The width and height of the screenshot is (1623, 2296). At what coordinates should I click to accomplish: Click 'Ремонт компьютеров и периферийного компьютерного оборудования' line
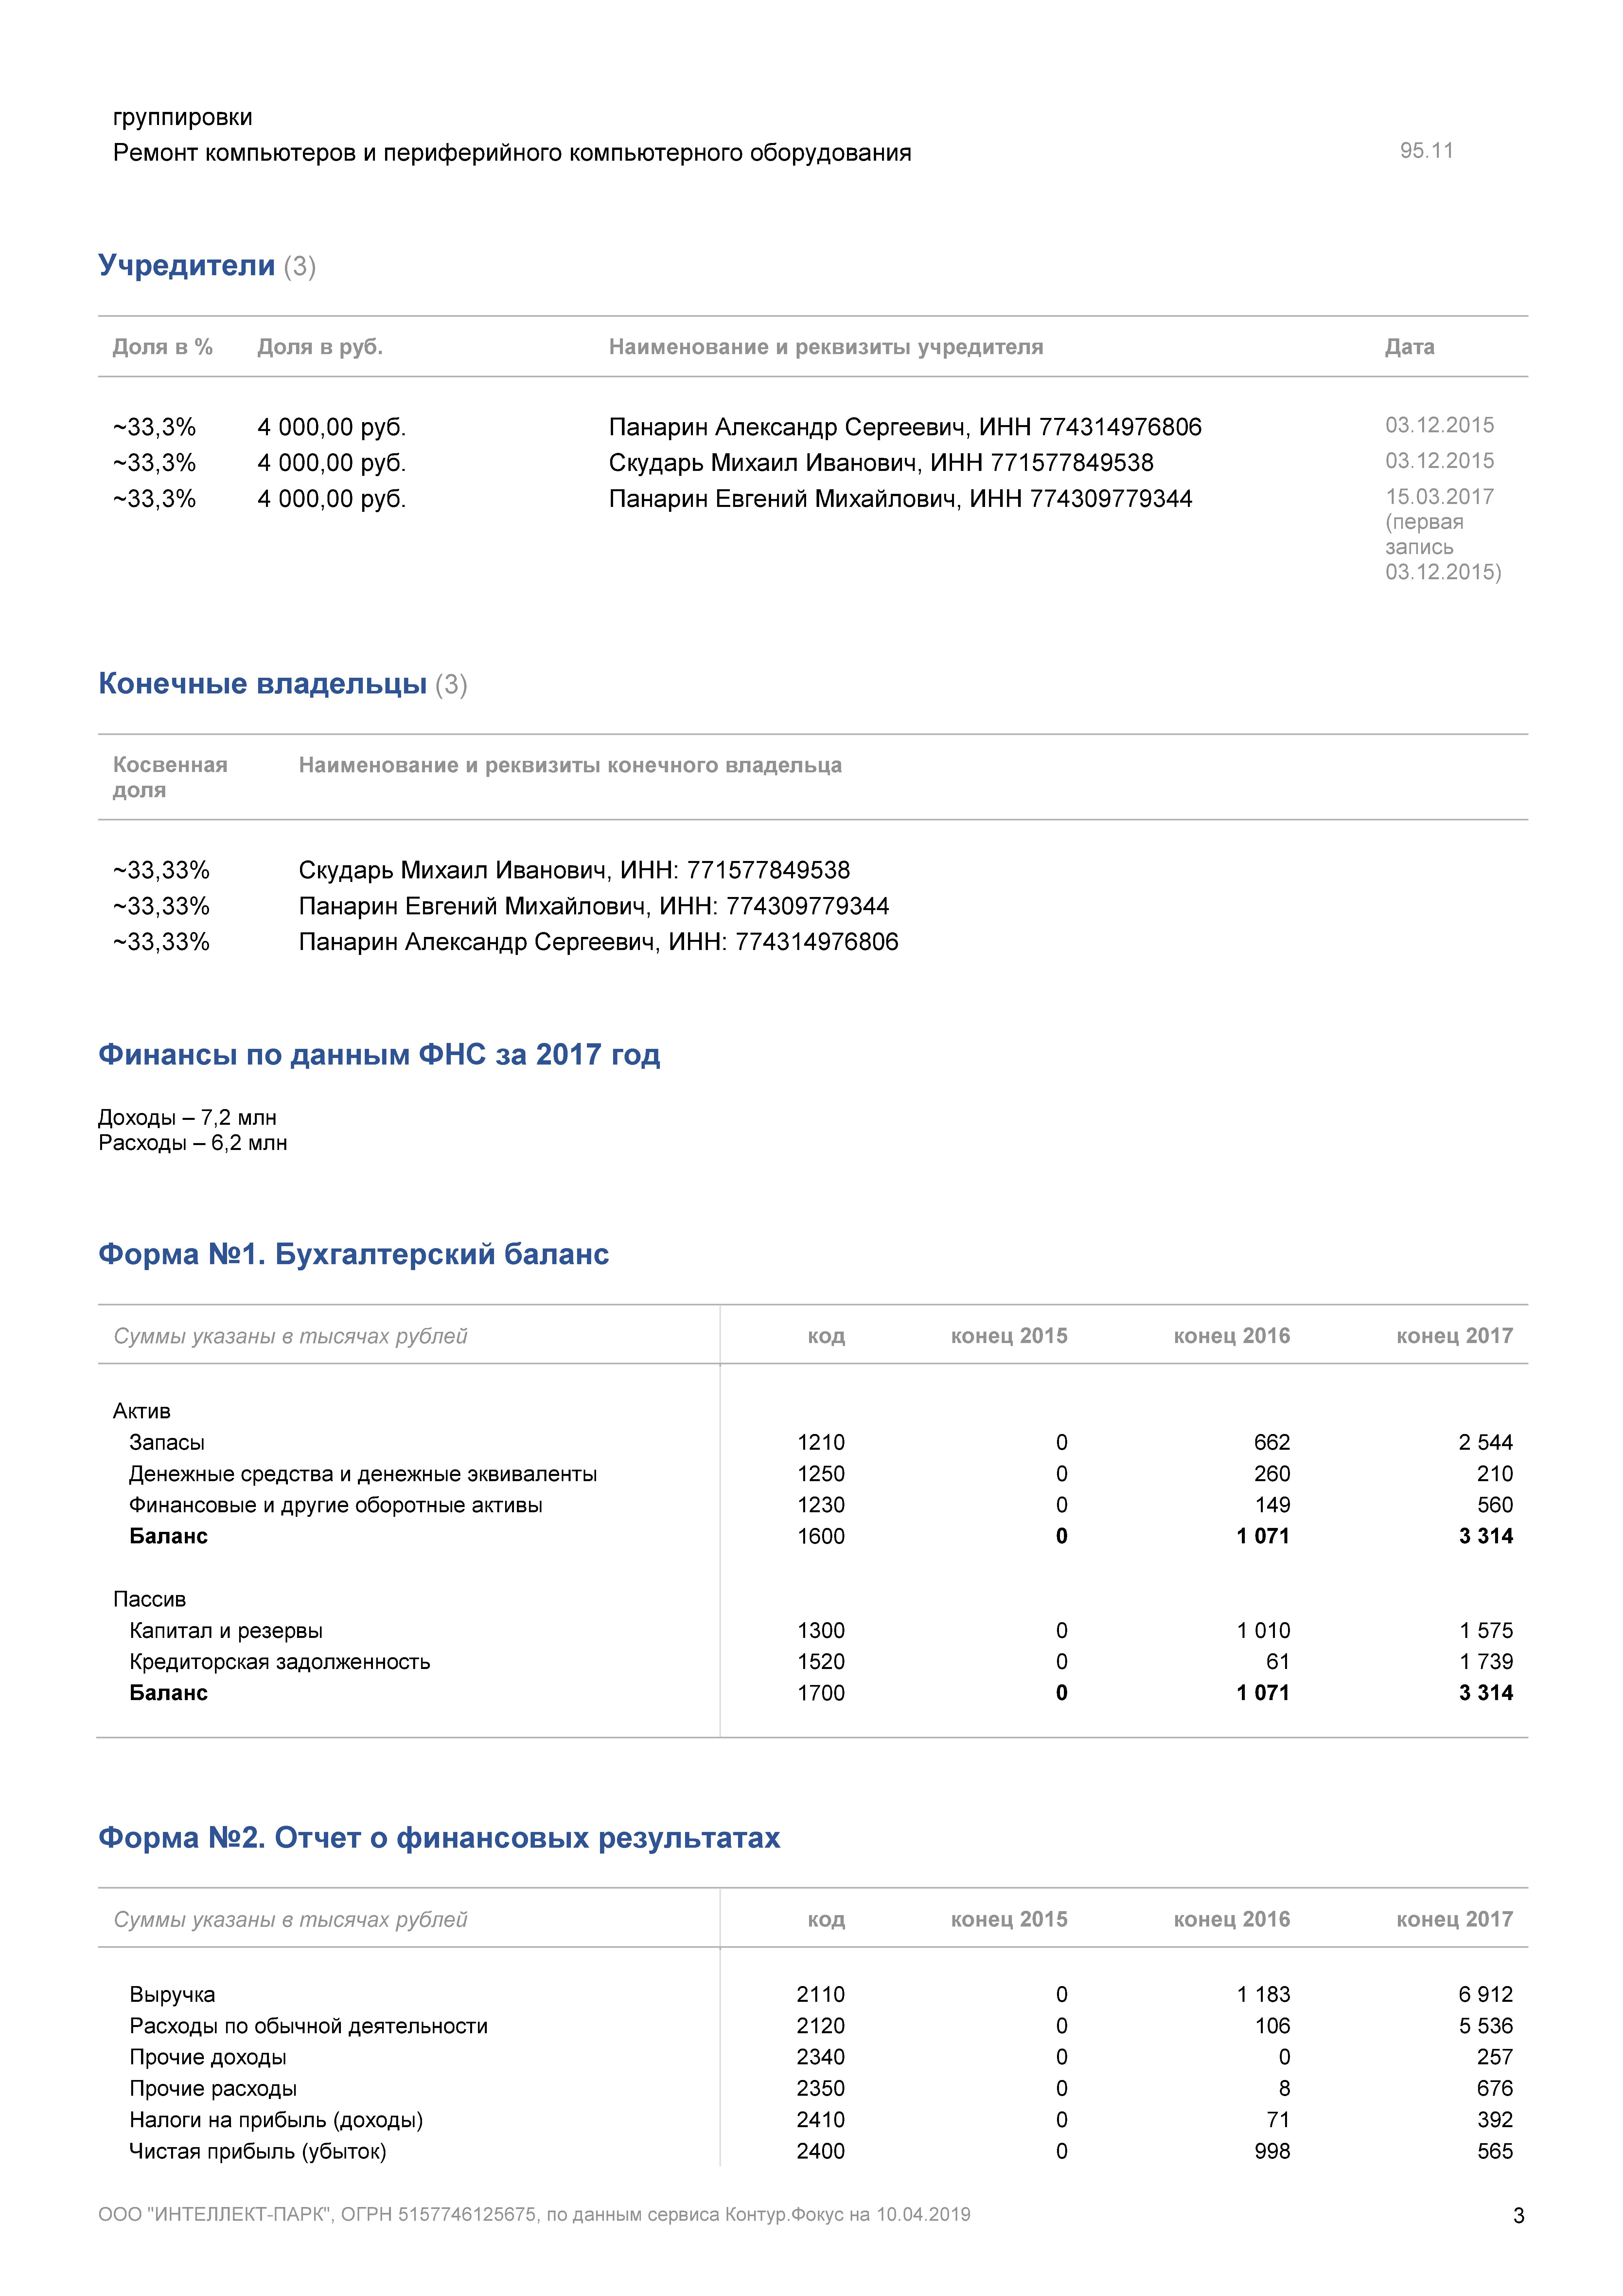point(512,153)
